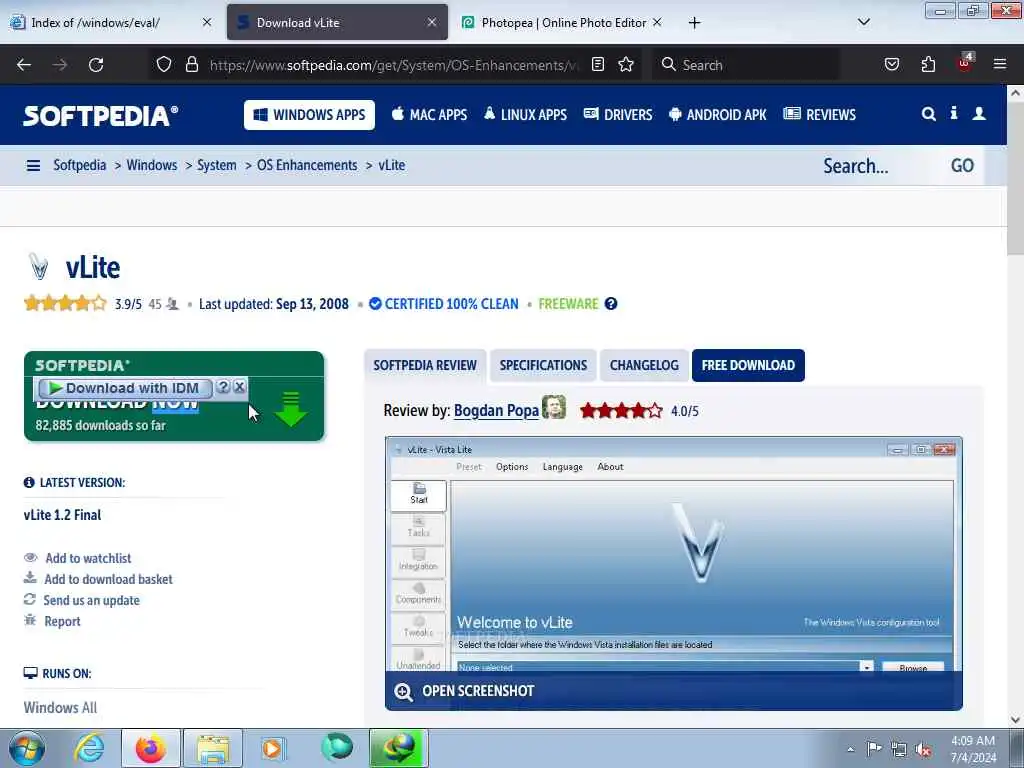1024x768 pixels.
Task: Open the Pocket save icon
Action: [891, 64]
